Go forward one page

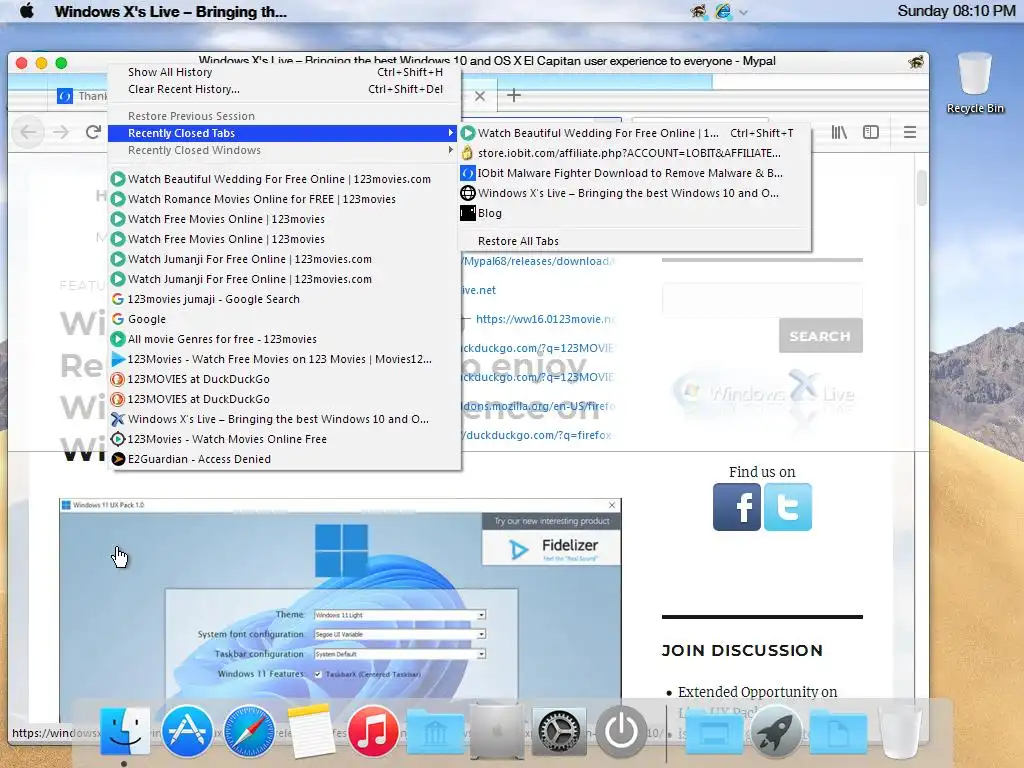(x=61, y=133)
